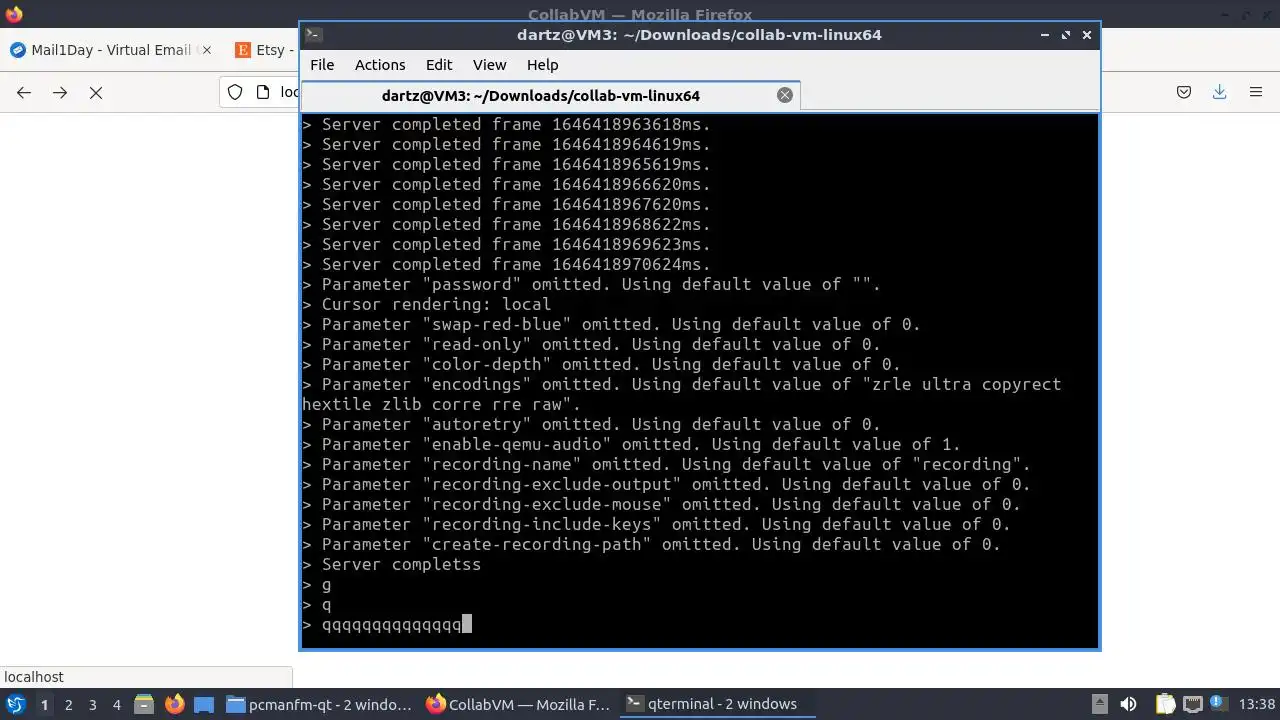Open qterminal taskbar window group
This screenshot has width=1280, height=720.
tap(717, 704)
